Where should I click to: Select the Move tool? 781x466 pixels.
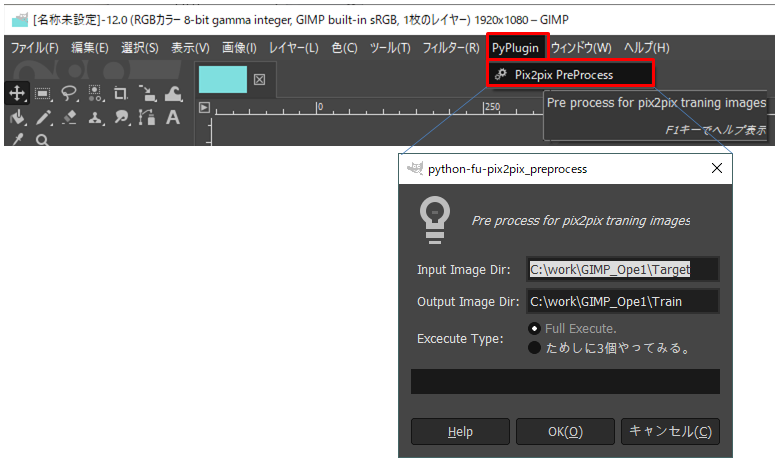coord(17,93)
